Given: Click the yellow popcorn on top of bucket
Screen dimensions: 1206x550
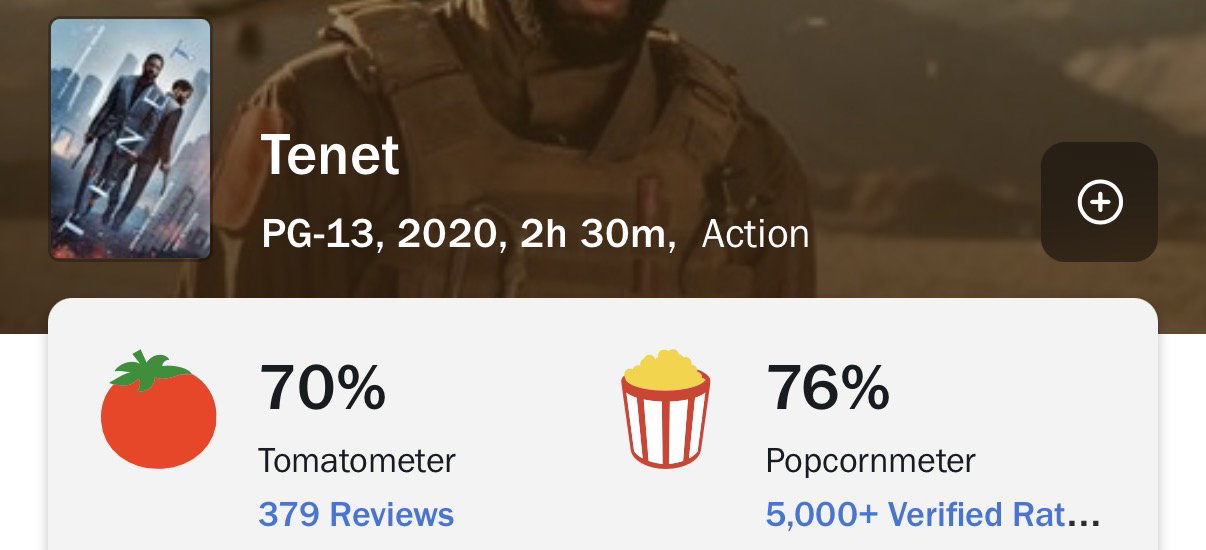Looking at the screenshot, I should coord(666,368).
